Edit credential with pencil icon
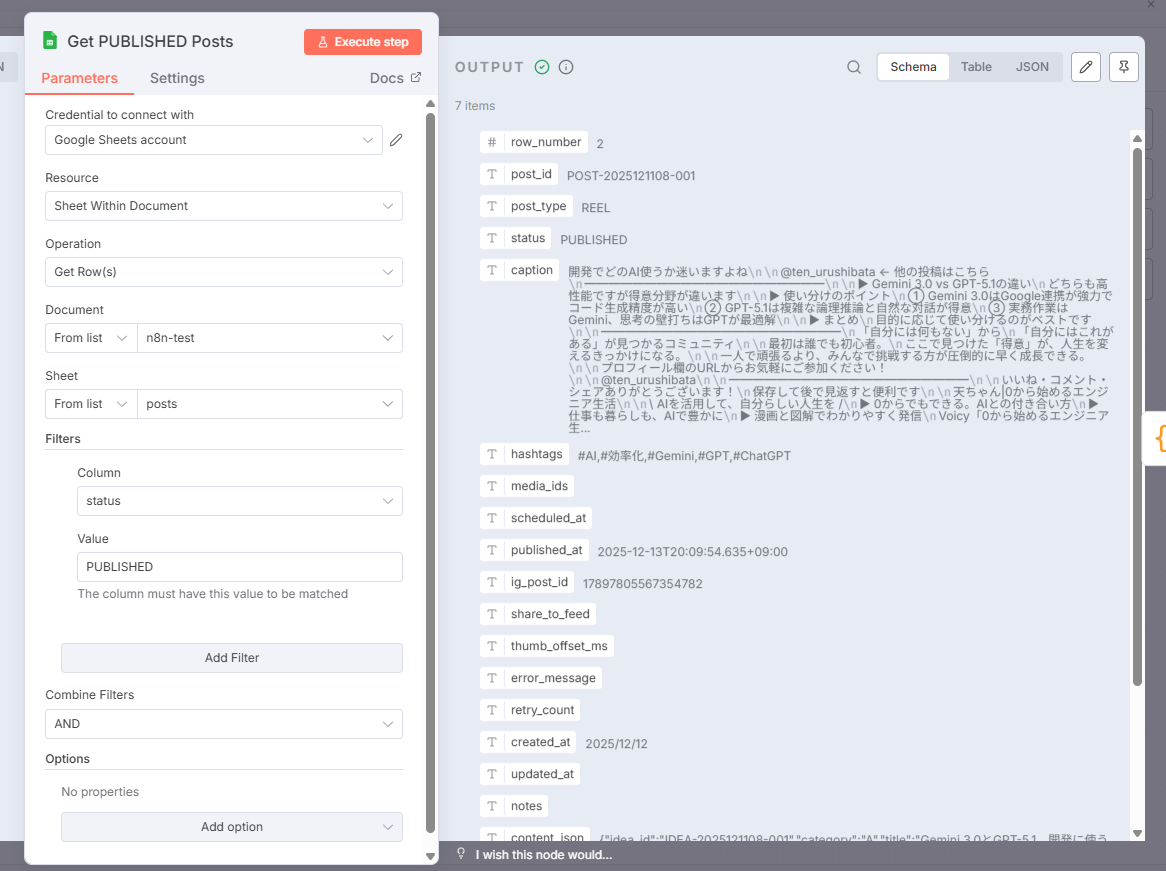1166x871 pixels. click(396, 140)
